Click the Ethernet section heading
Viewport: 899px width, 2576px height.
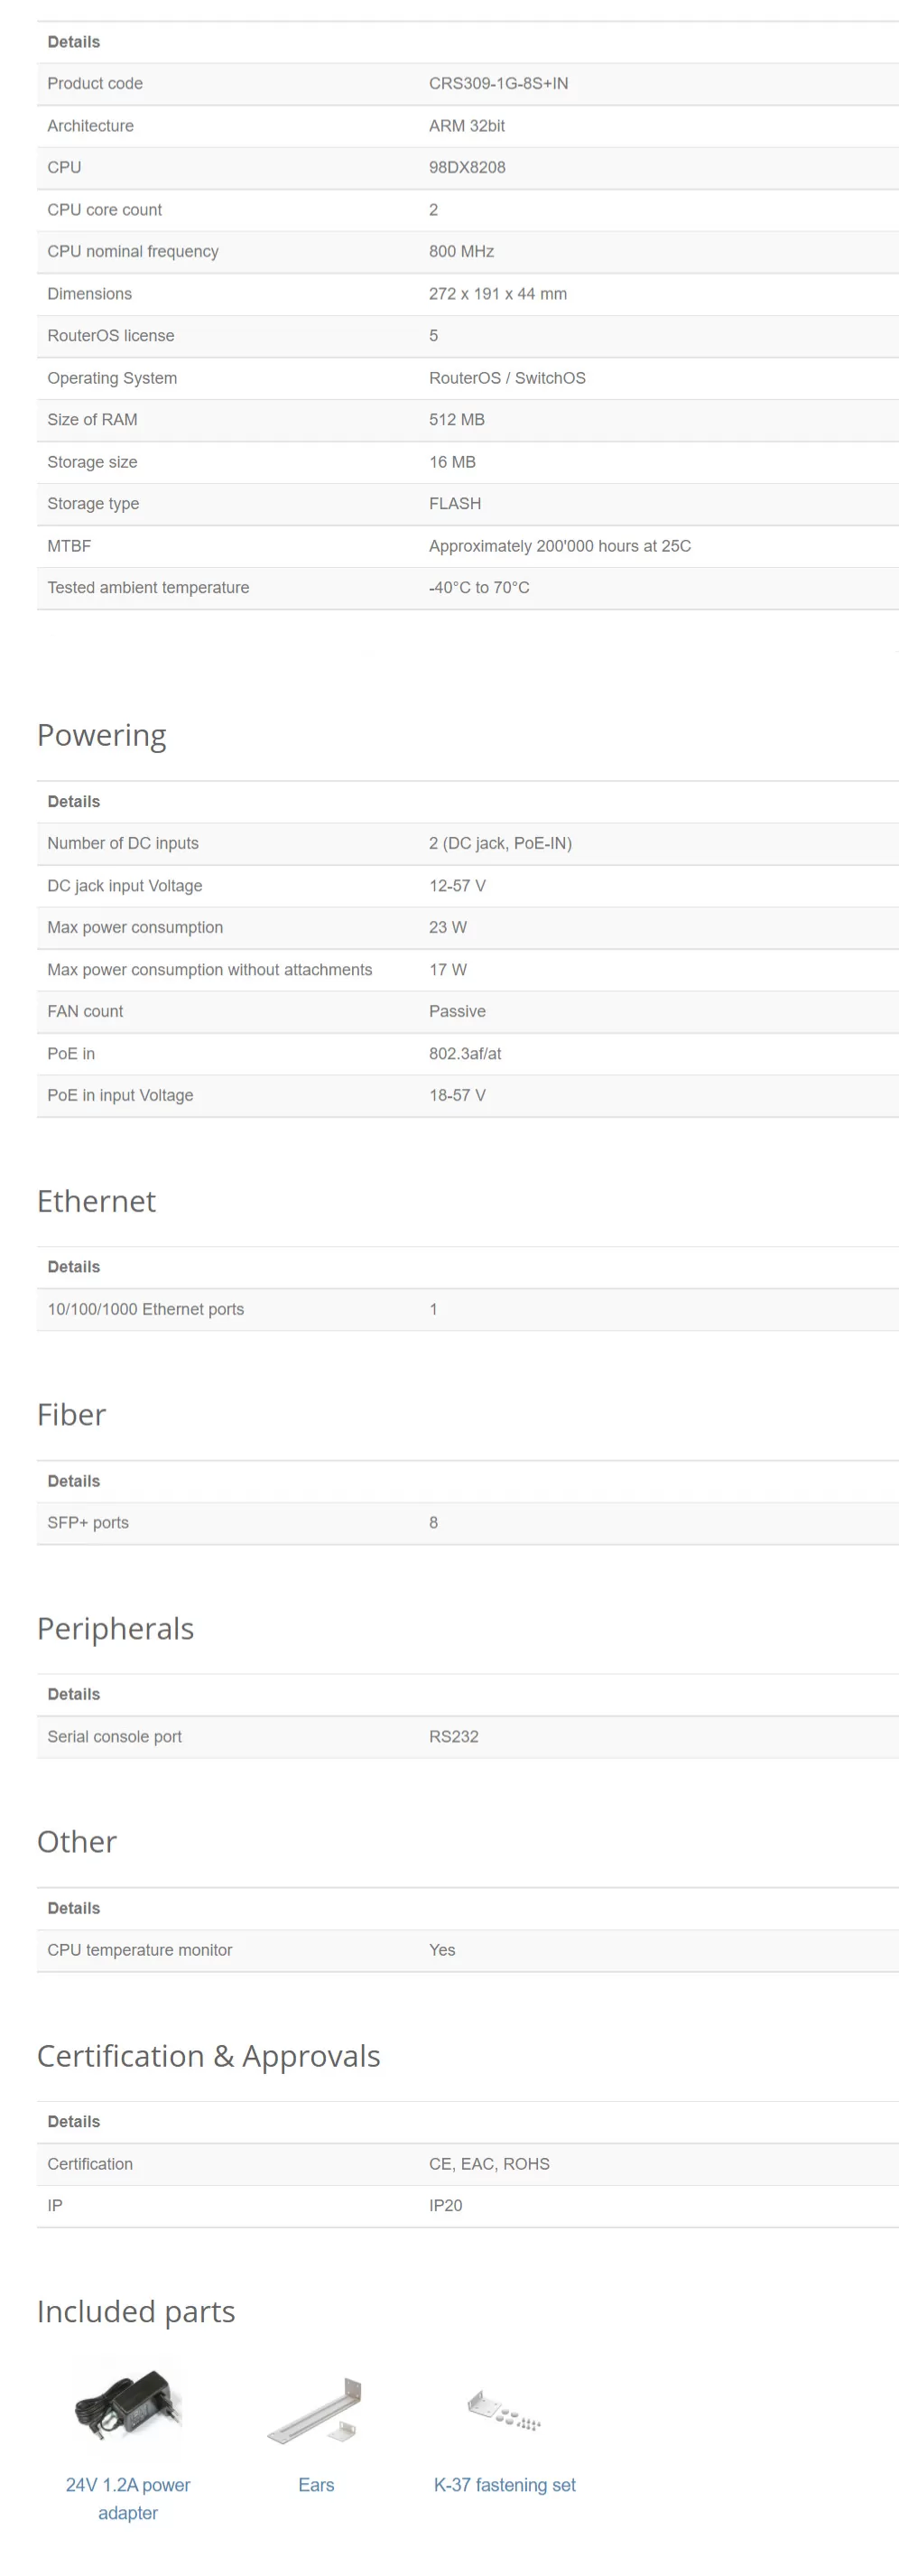point(96,1201)
